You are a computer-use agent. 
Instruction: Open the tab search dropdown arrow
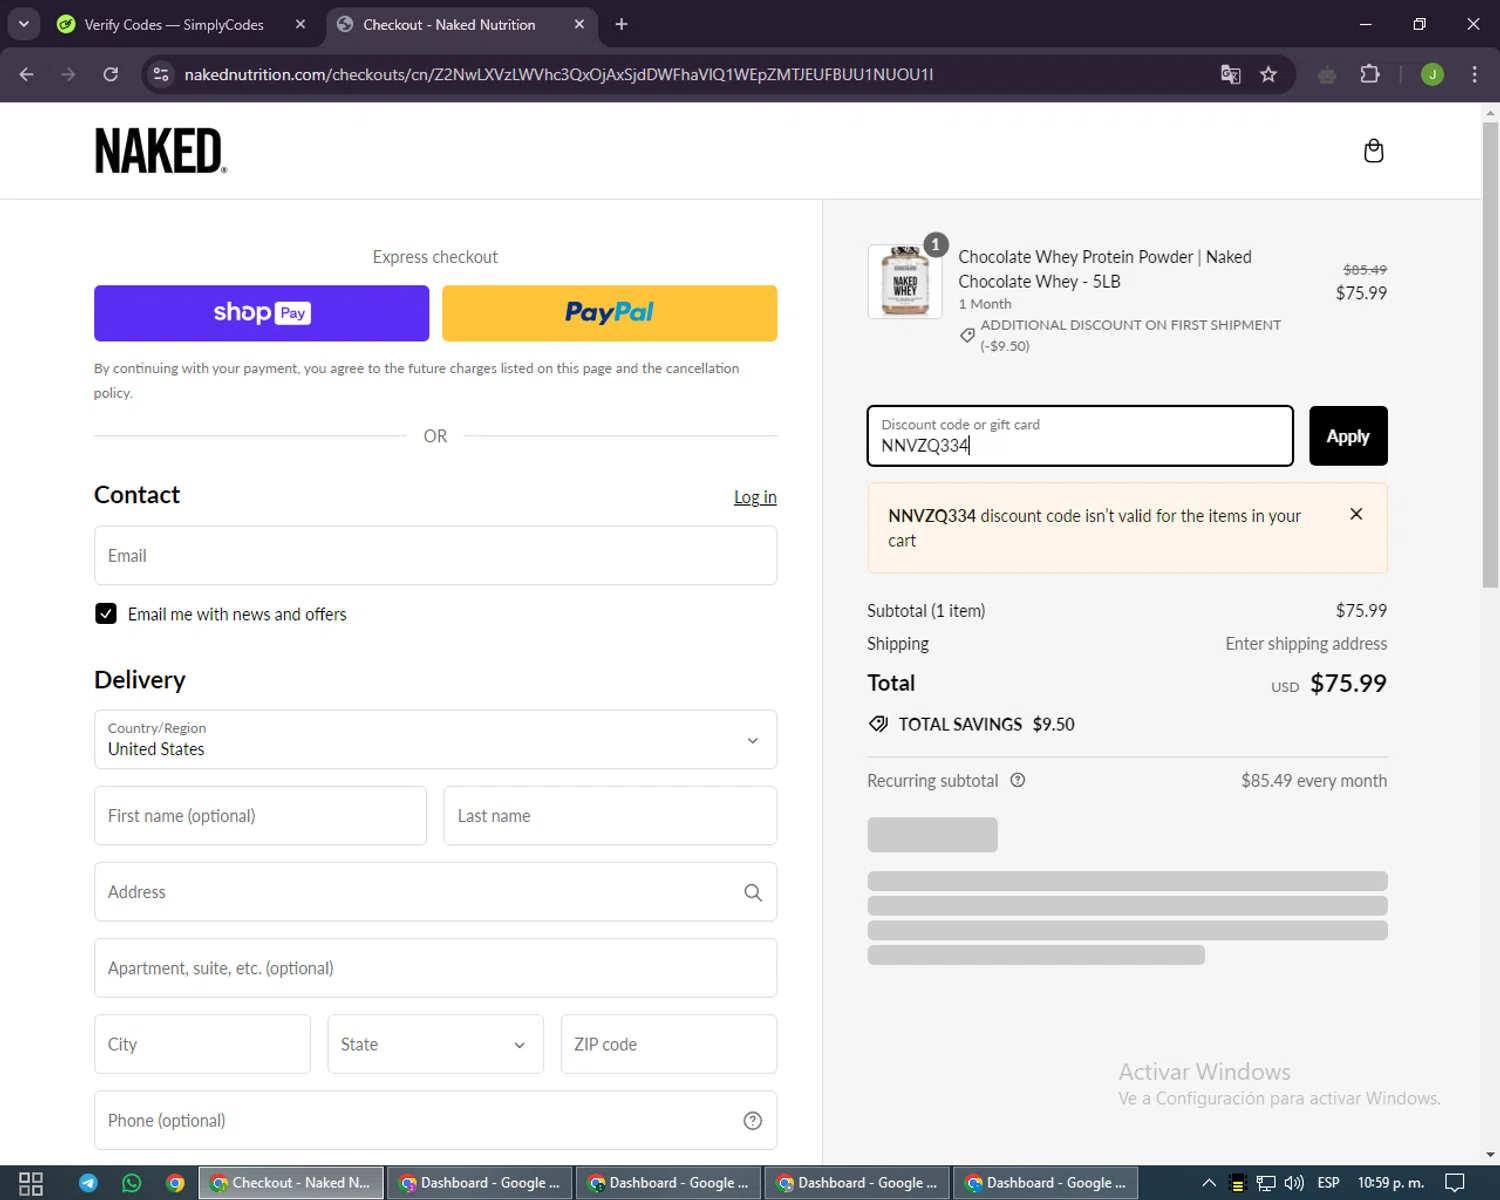pos(23,24)
